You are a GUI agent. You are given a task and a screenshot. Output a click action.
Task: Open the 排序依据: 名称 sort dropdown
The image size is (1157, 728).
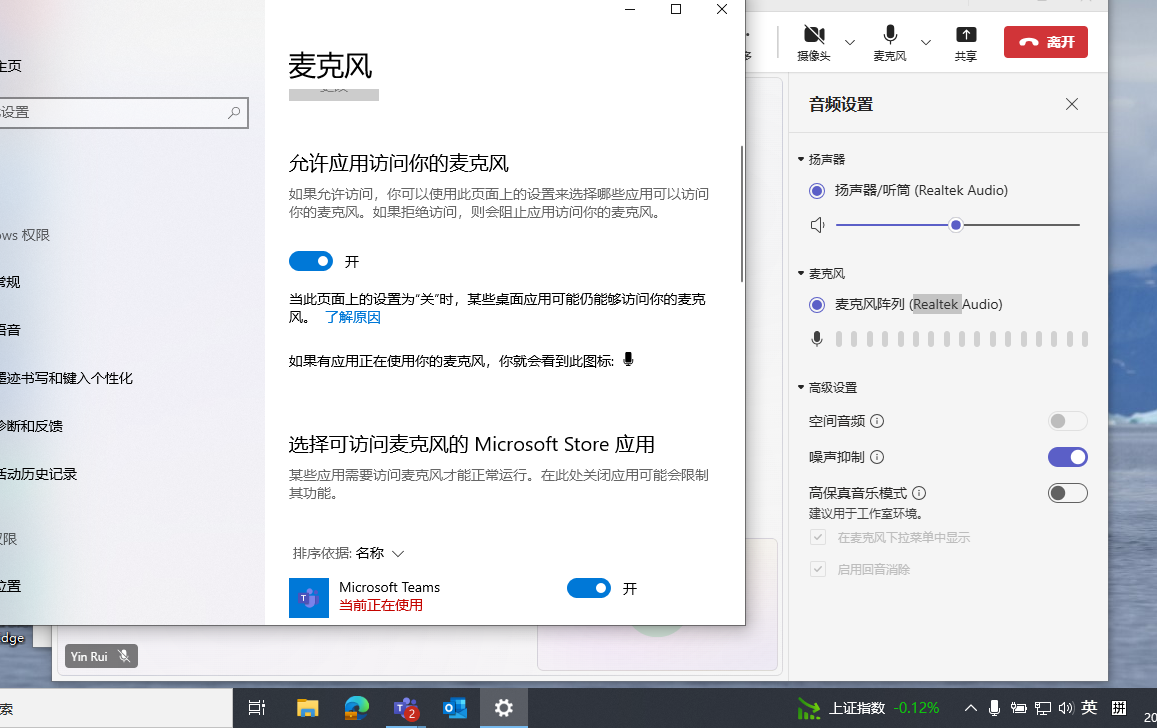(348, 553)
